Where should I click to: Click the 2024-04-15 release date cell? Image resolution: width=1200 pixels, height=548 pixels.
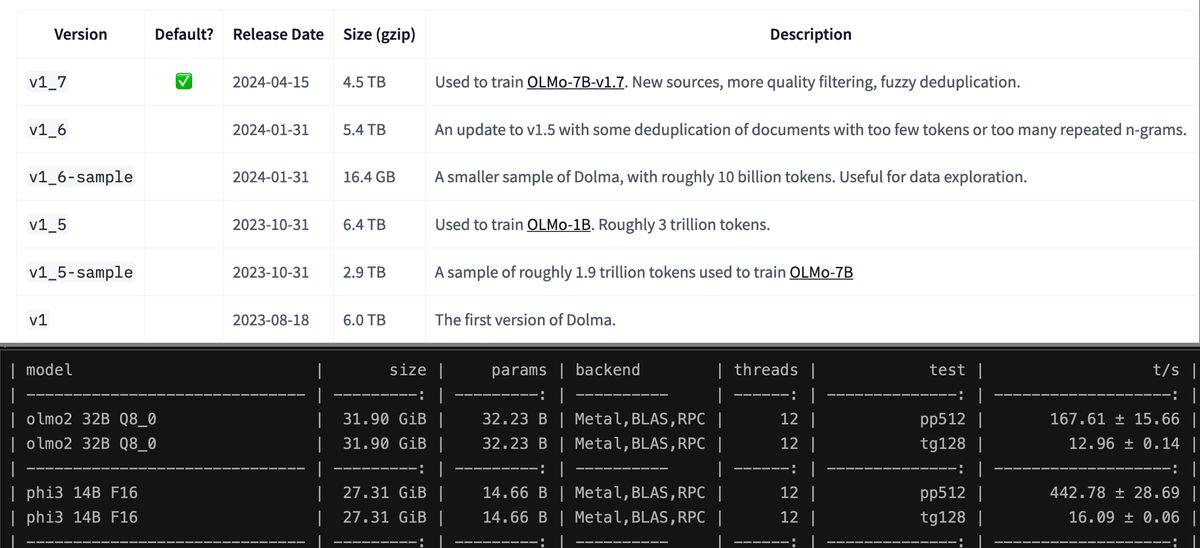tap(270, 82)
